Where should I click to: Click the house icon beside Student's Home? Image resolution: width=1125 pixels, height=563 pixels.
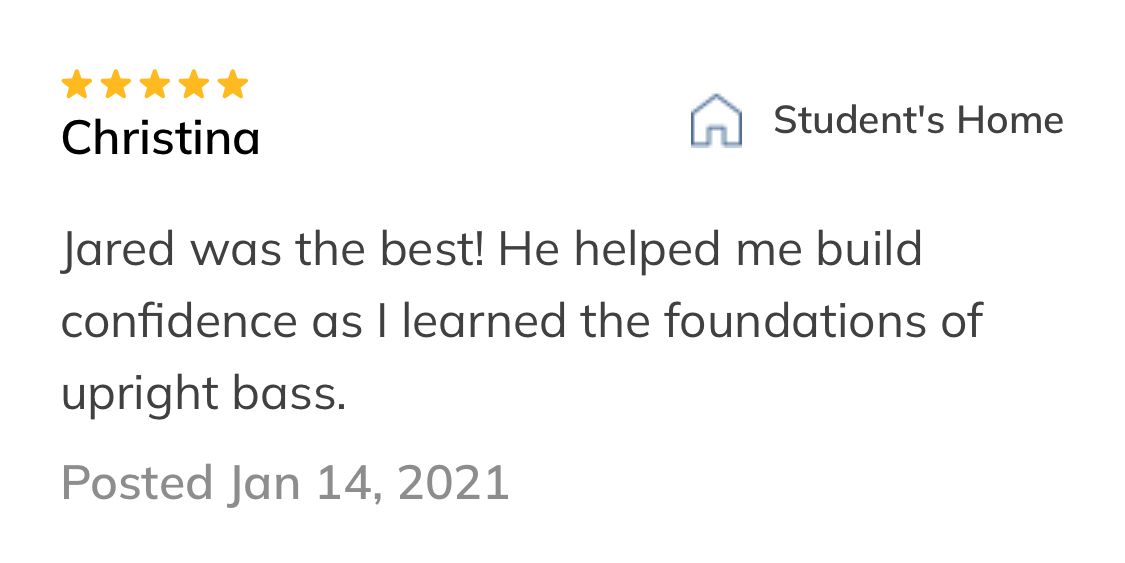716,121
